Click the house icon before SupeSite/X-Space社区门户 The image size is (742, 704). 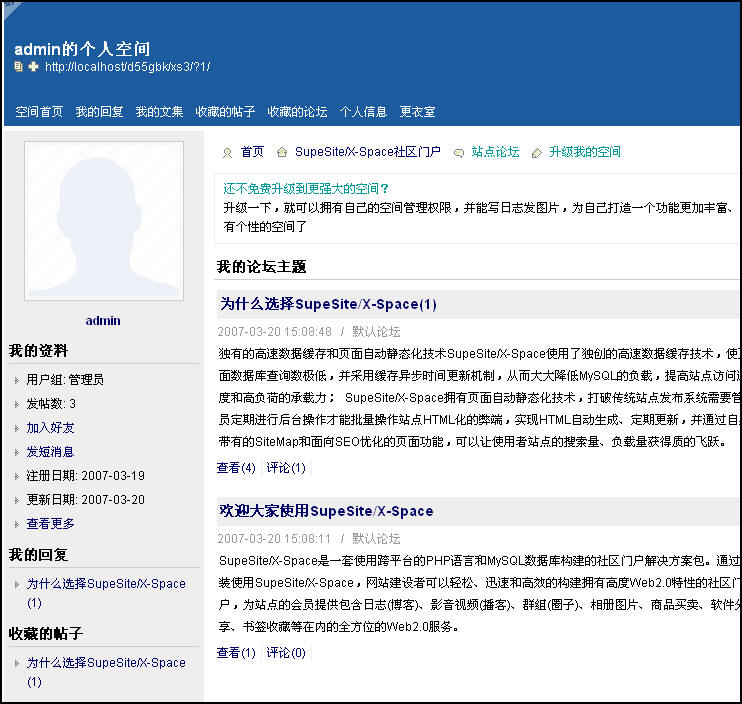282,152
